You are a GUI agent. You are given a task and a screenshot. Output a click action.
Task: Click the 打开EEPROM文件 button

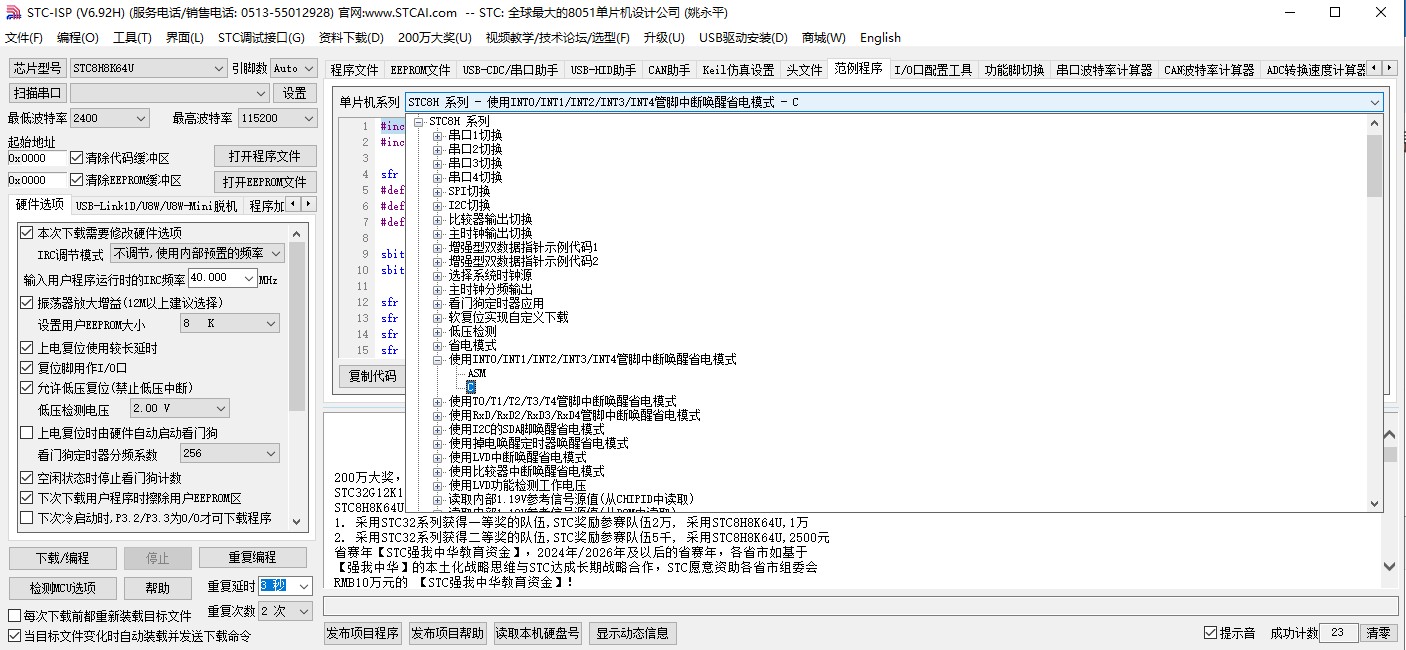pyautogui.click(x=265, y=182)
